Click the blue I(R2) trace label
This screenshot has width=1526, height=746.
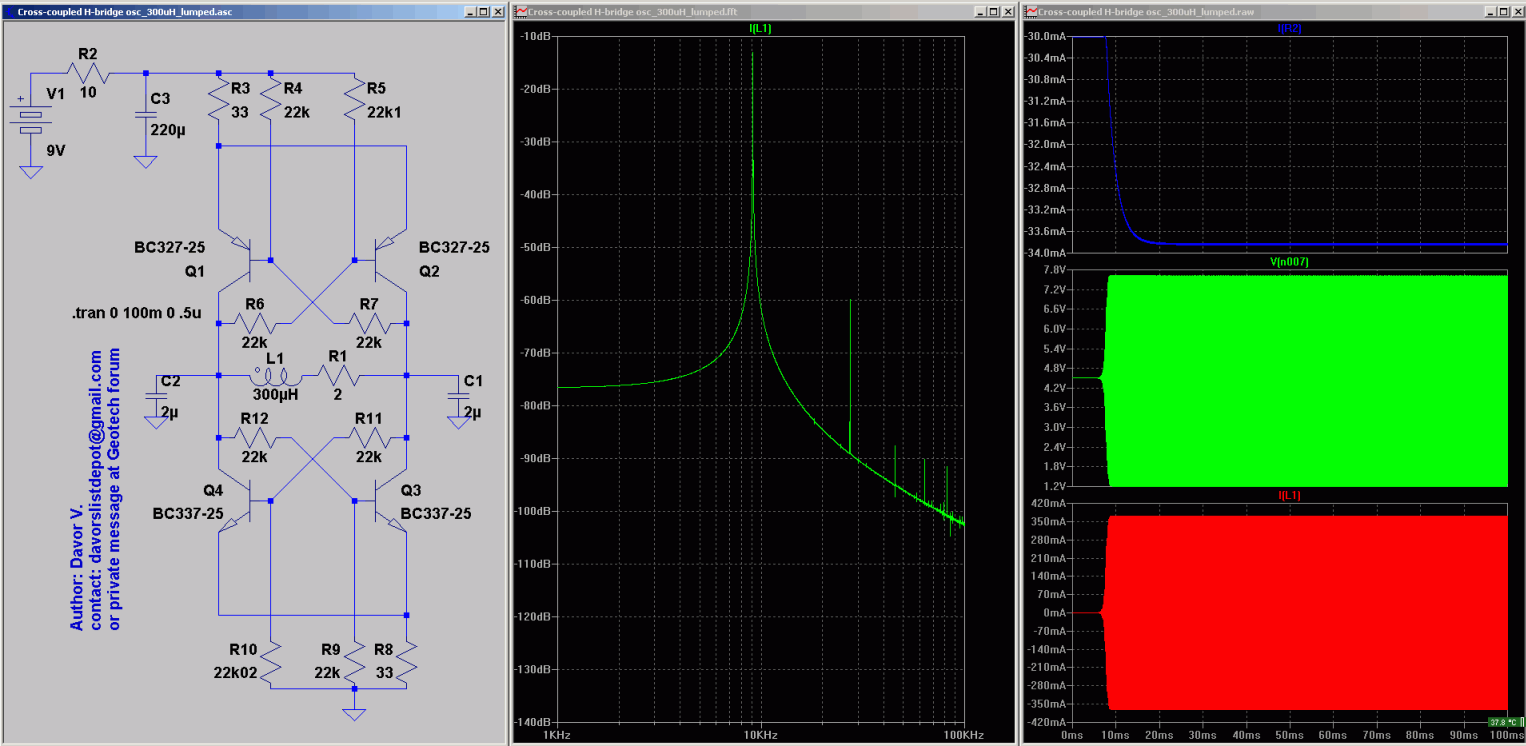[x=1289, y=29]
